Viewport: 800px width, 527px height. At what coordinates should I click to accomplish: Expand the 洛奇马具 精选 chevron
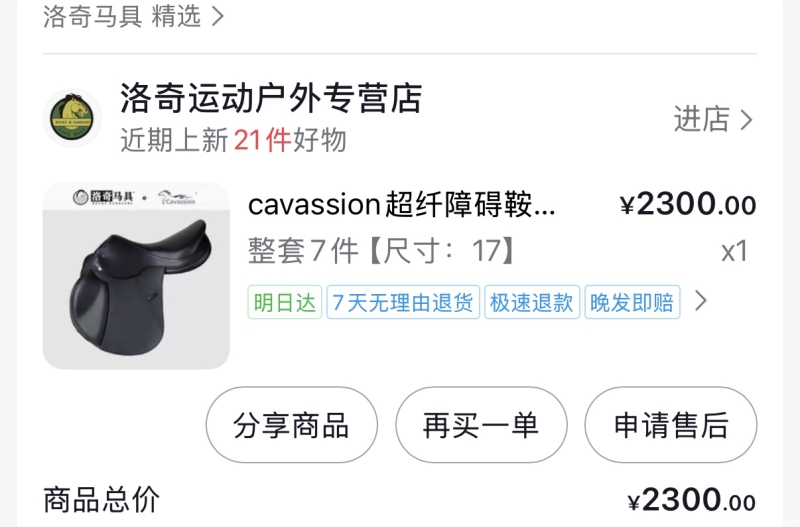click(218, 16)
